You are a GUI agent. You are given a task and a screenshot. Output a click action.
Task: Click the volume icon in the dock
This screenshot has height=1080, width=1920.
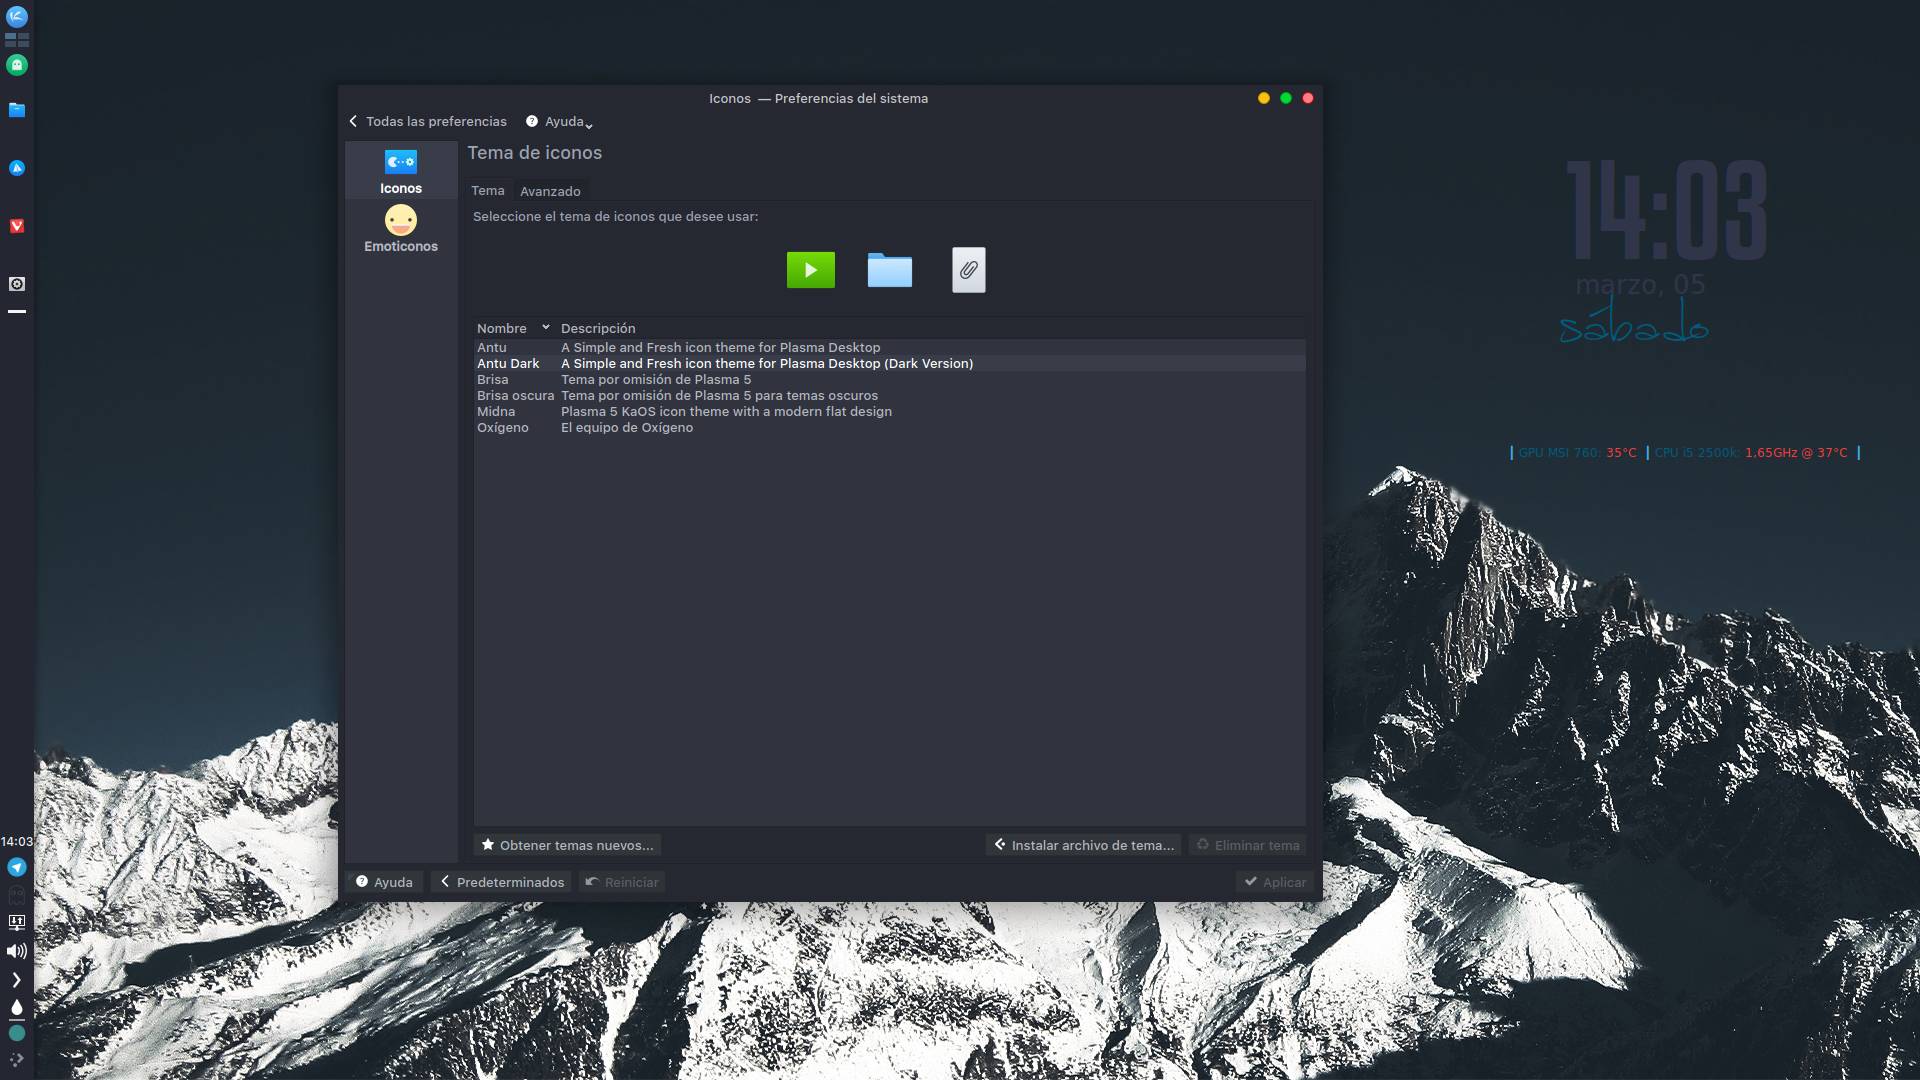coord(16,951)
